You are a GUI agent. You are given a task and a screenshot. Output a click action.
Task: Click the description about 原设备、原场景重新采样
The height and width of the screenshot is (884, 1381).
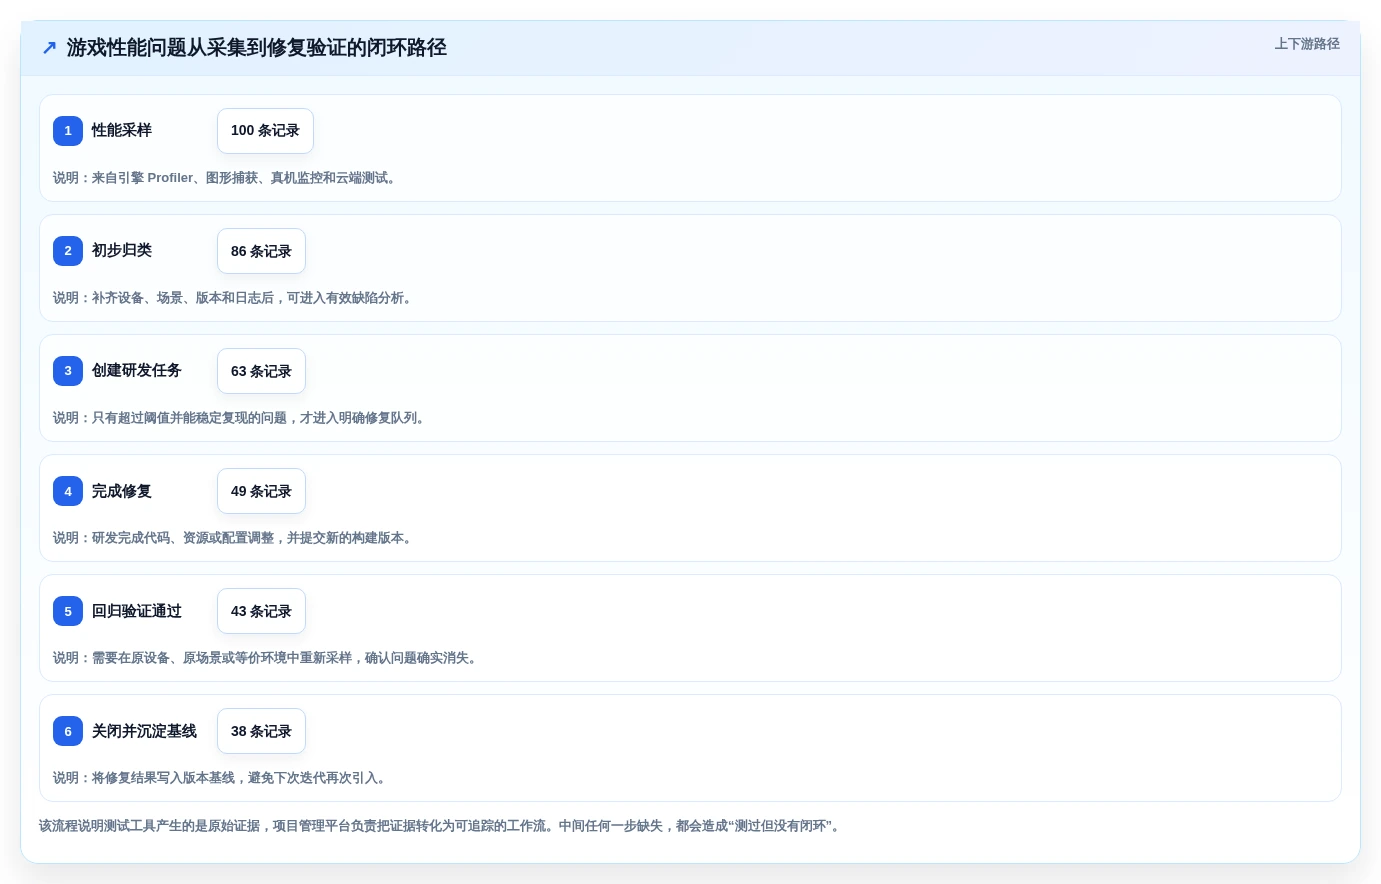point(267,658)
